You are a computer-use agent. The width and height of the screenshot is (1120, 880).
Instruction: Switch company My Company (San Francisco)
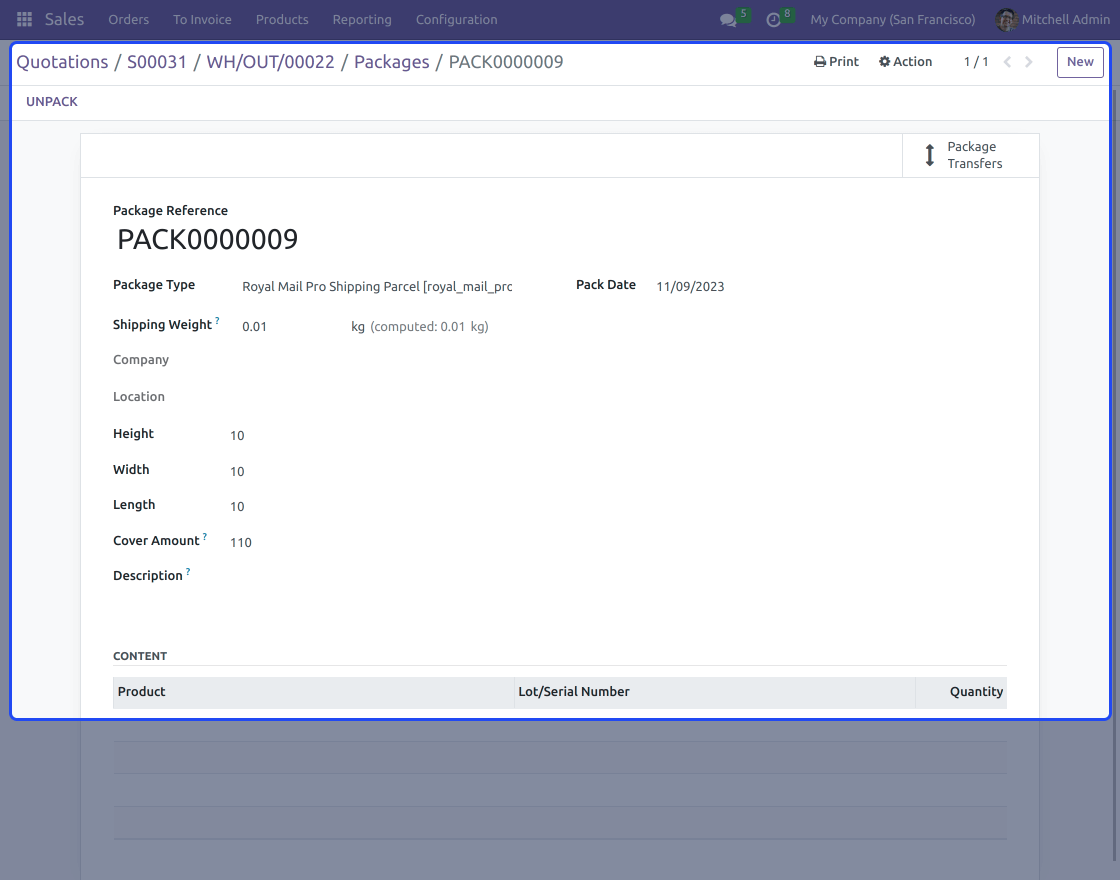892,19
